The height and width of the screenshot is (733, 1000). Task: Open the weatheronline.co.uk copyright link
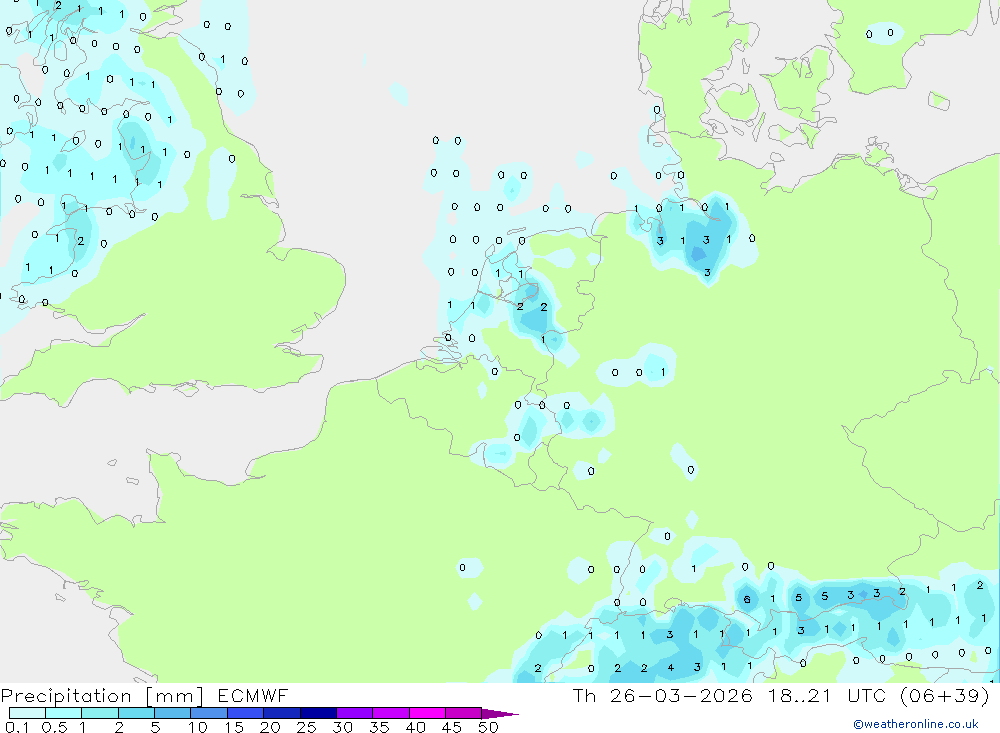(x=916, y=724)
